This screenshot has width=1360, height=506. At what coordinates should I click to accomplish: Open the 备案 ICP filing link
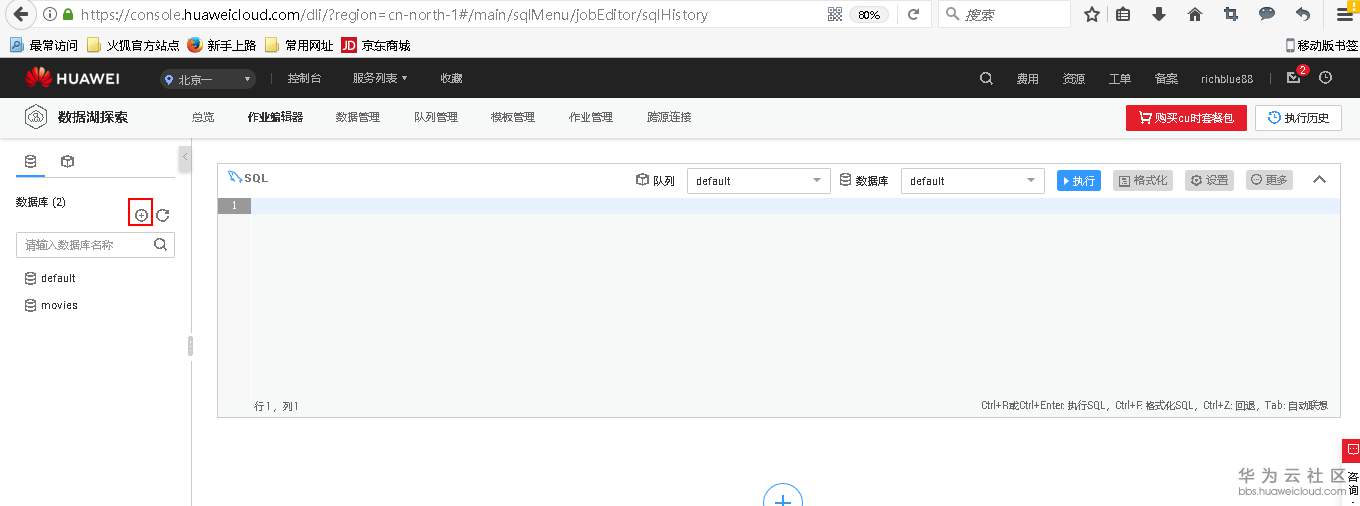(x=1166, y=79)
